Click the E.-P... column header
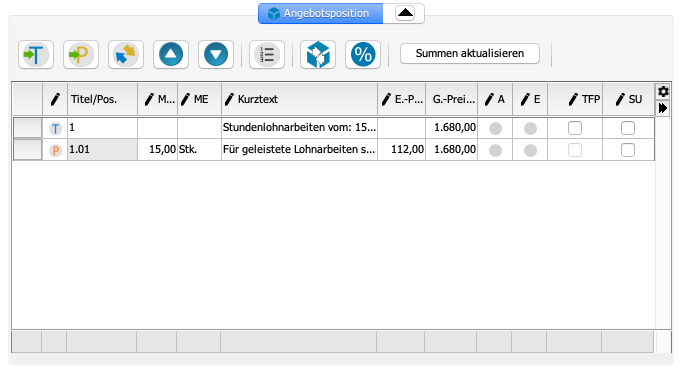This screenshot has height=377, width=683. 402,99
